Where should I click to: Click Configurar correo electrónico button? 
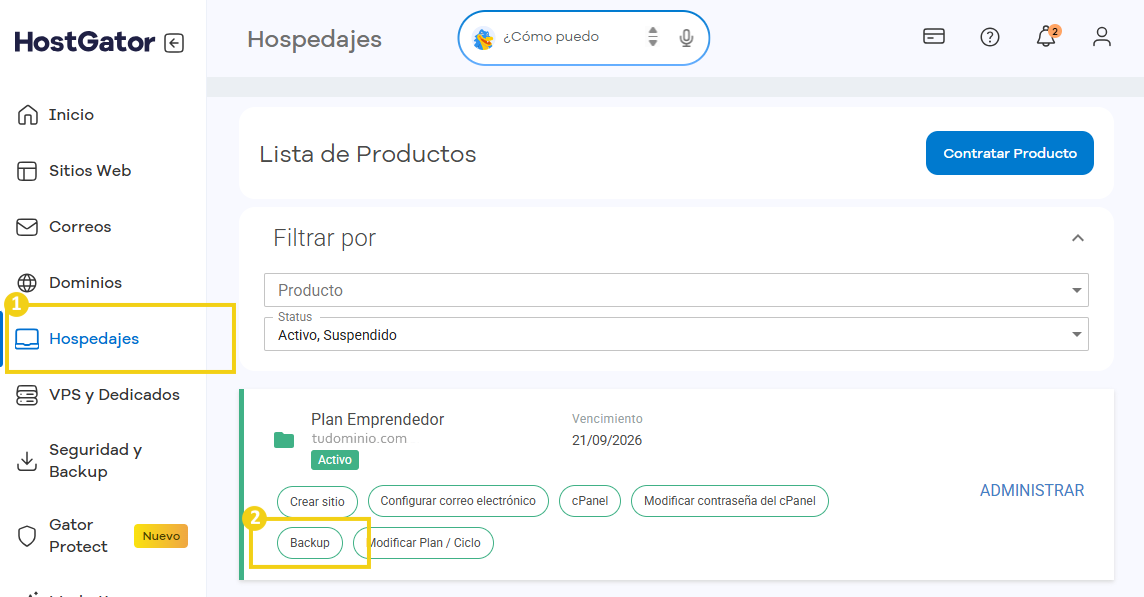tap(458, 501)
